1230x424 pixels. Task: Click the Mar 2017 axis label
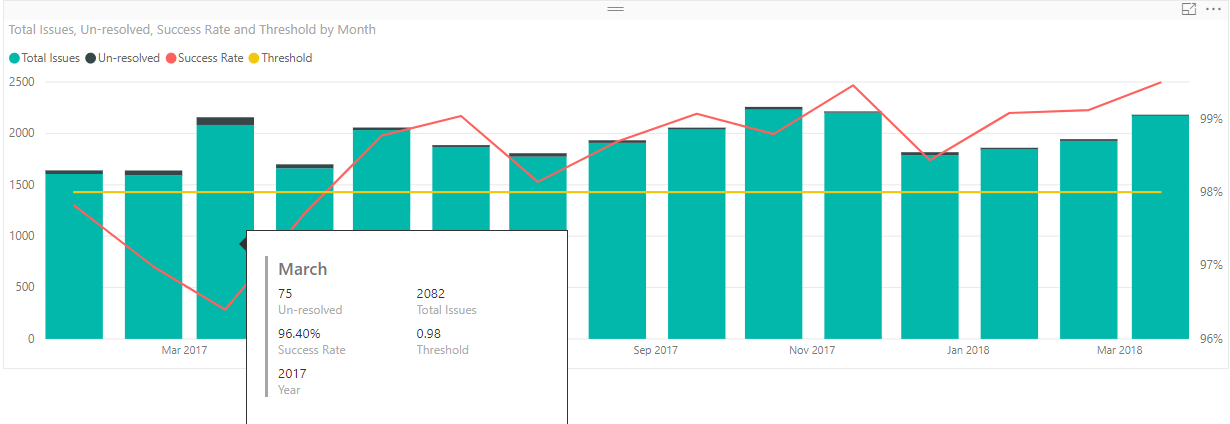184,350
